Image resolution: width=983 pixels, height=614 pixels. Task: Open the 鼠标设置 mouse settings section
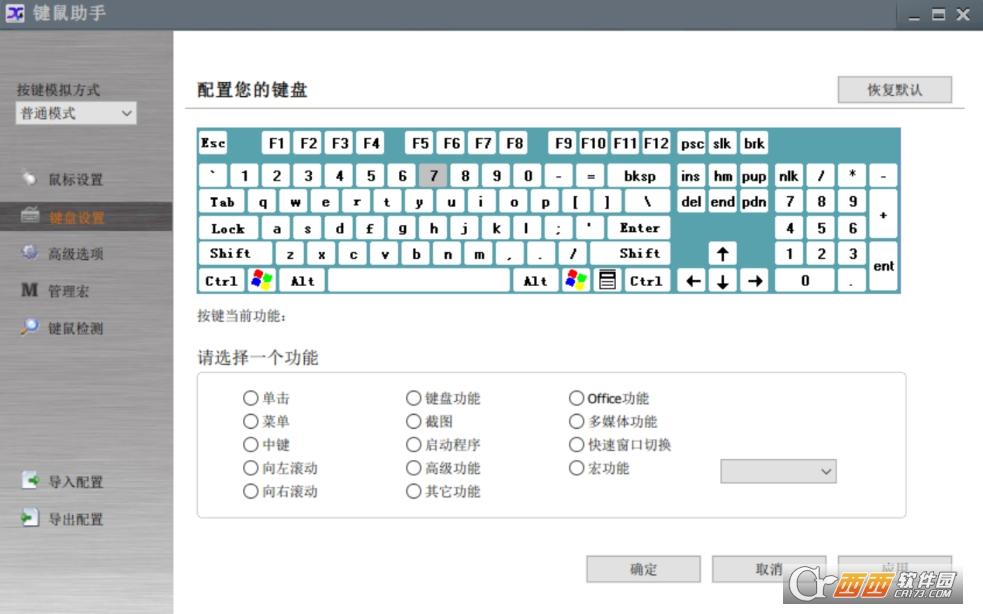pyautogui.click(x=75, y=180)
